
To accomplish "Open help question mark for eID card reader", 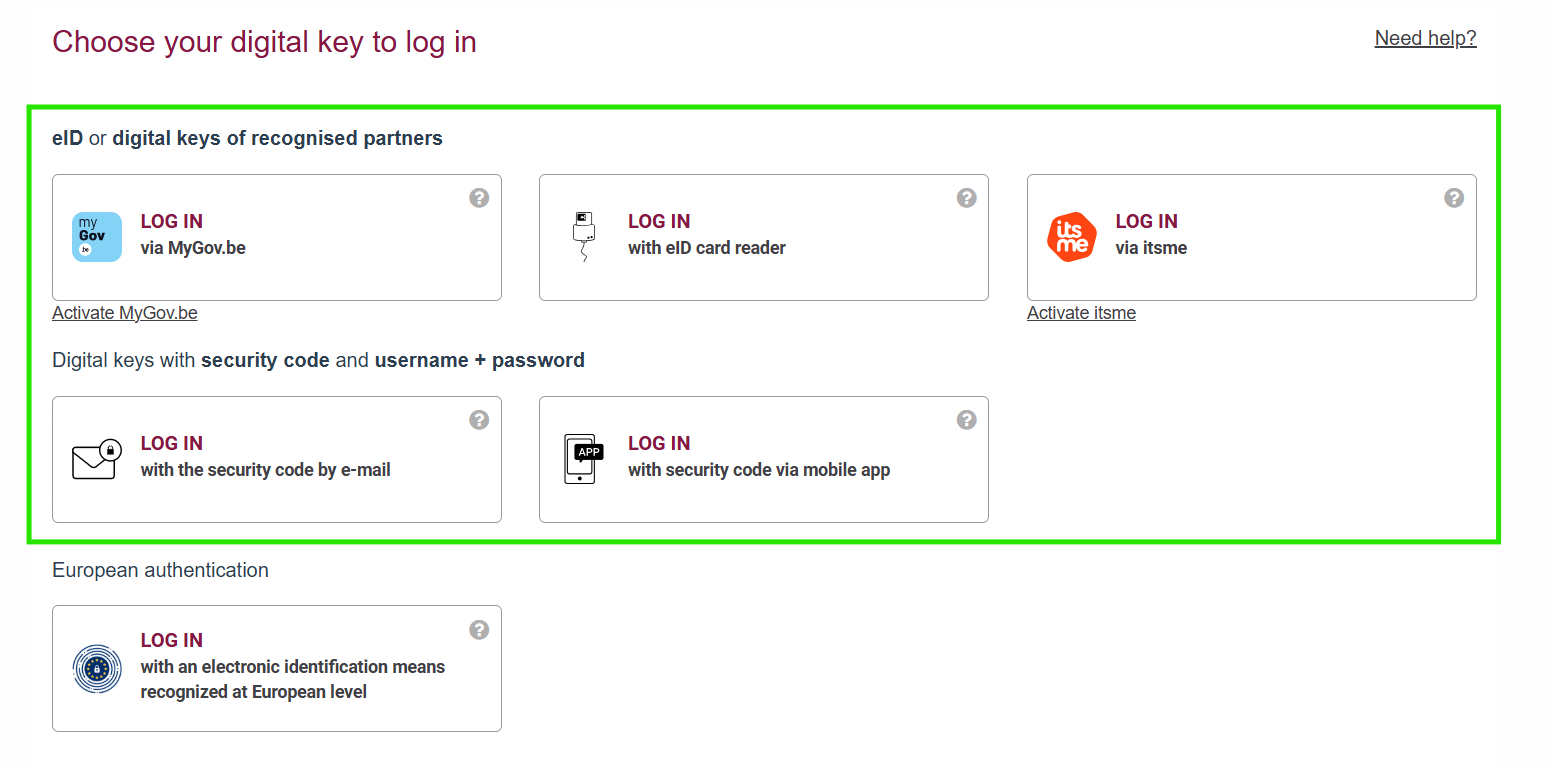I will 966,198.
